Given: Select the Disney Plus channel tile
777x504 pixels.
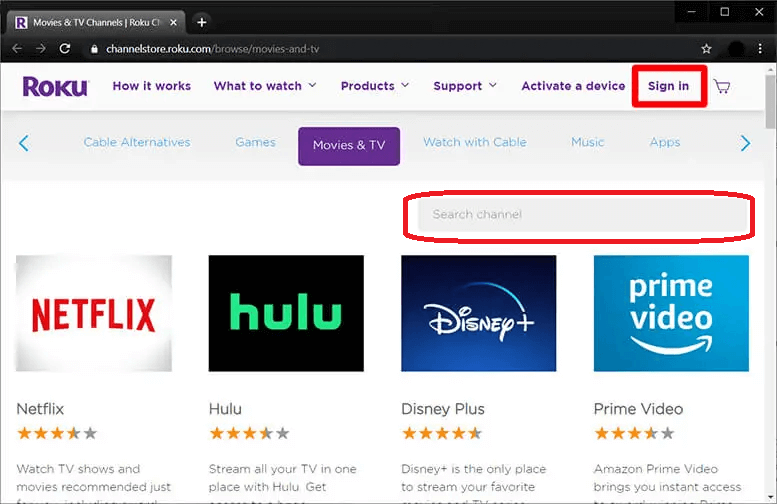Looking at the screenshot, I should [x=478, y=313].
